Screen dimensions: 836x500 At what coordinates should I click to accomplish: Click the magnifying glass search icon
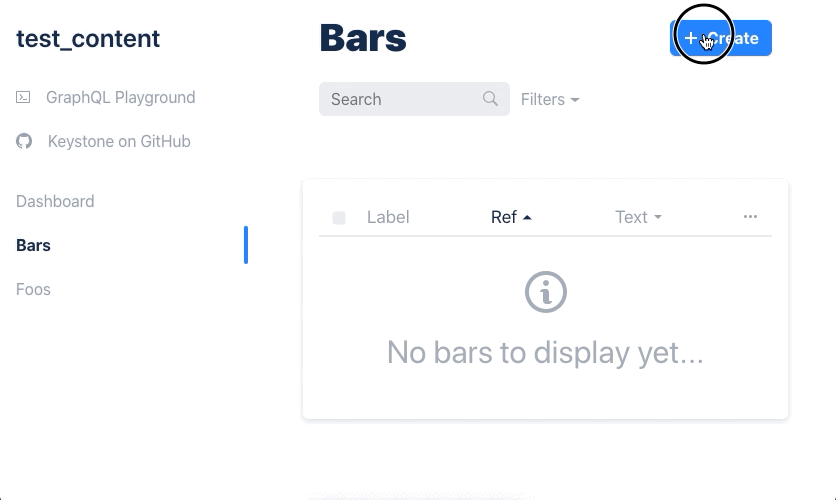pyautogui.click(x=490, y=99)
